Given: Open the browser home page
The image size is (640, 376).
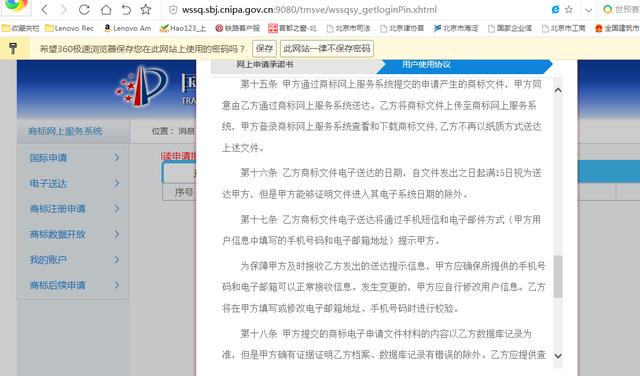Looking at the screenshot, I should [x=106, y=9].
